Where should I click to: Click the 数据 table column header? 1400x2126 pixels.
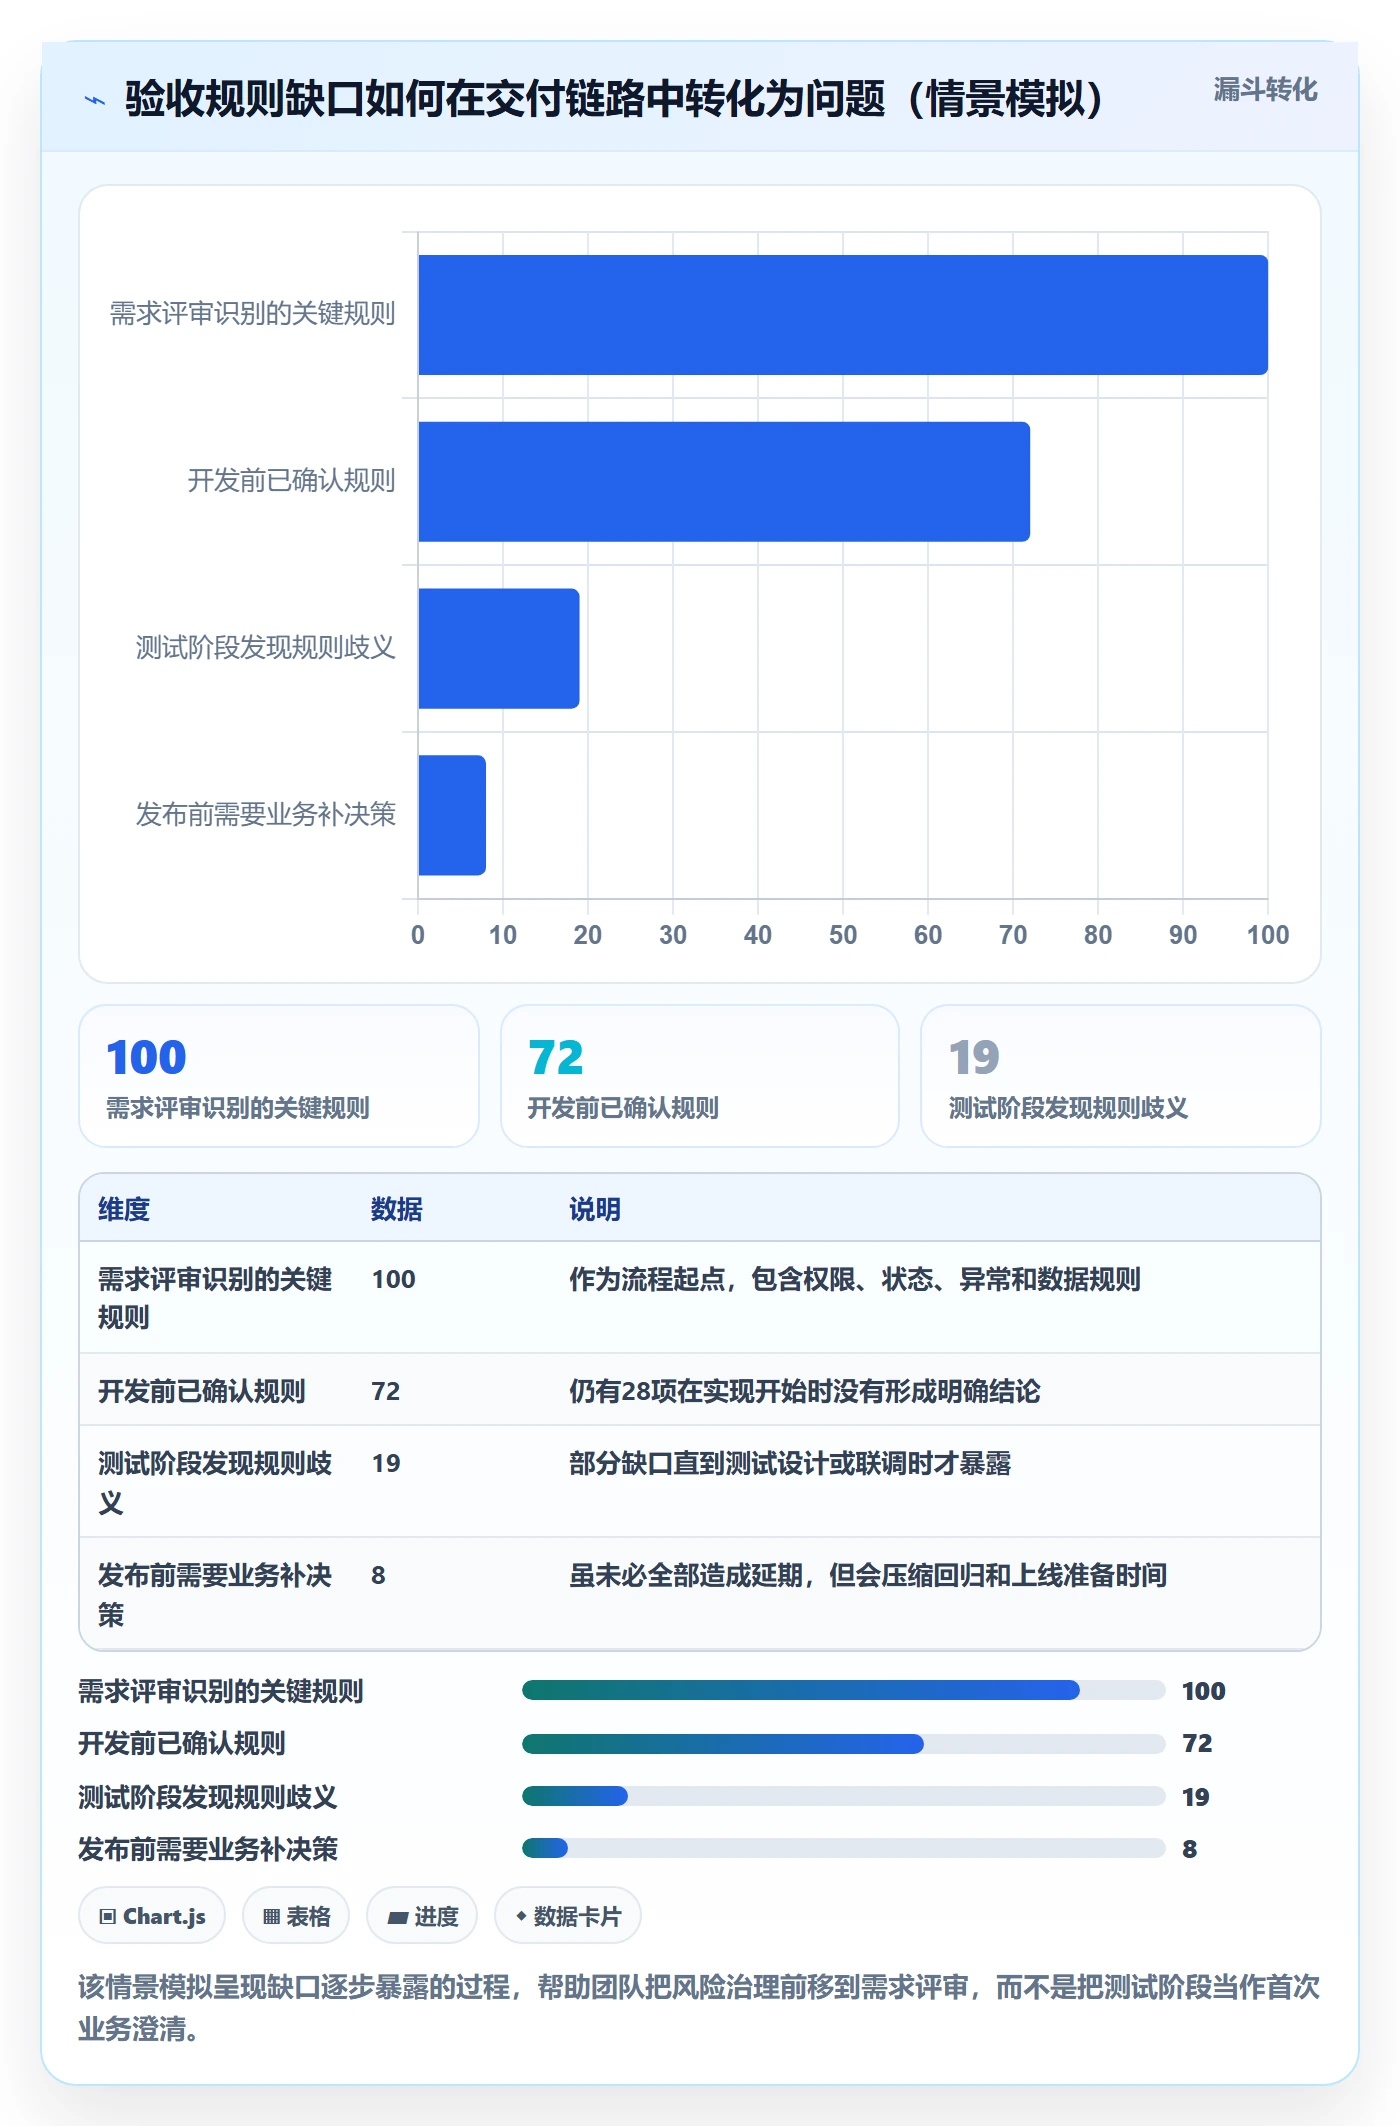pyautogui.click(x=396, y=1209)
